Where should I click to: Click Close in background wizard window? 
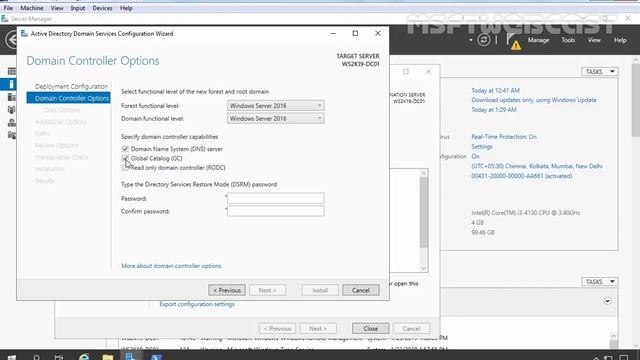click(x=371, y=329)
